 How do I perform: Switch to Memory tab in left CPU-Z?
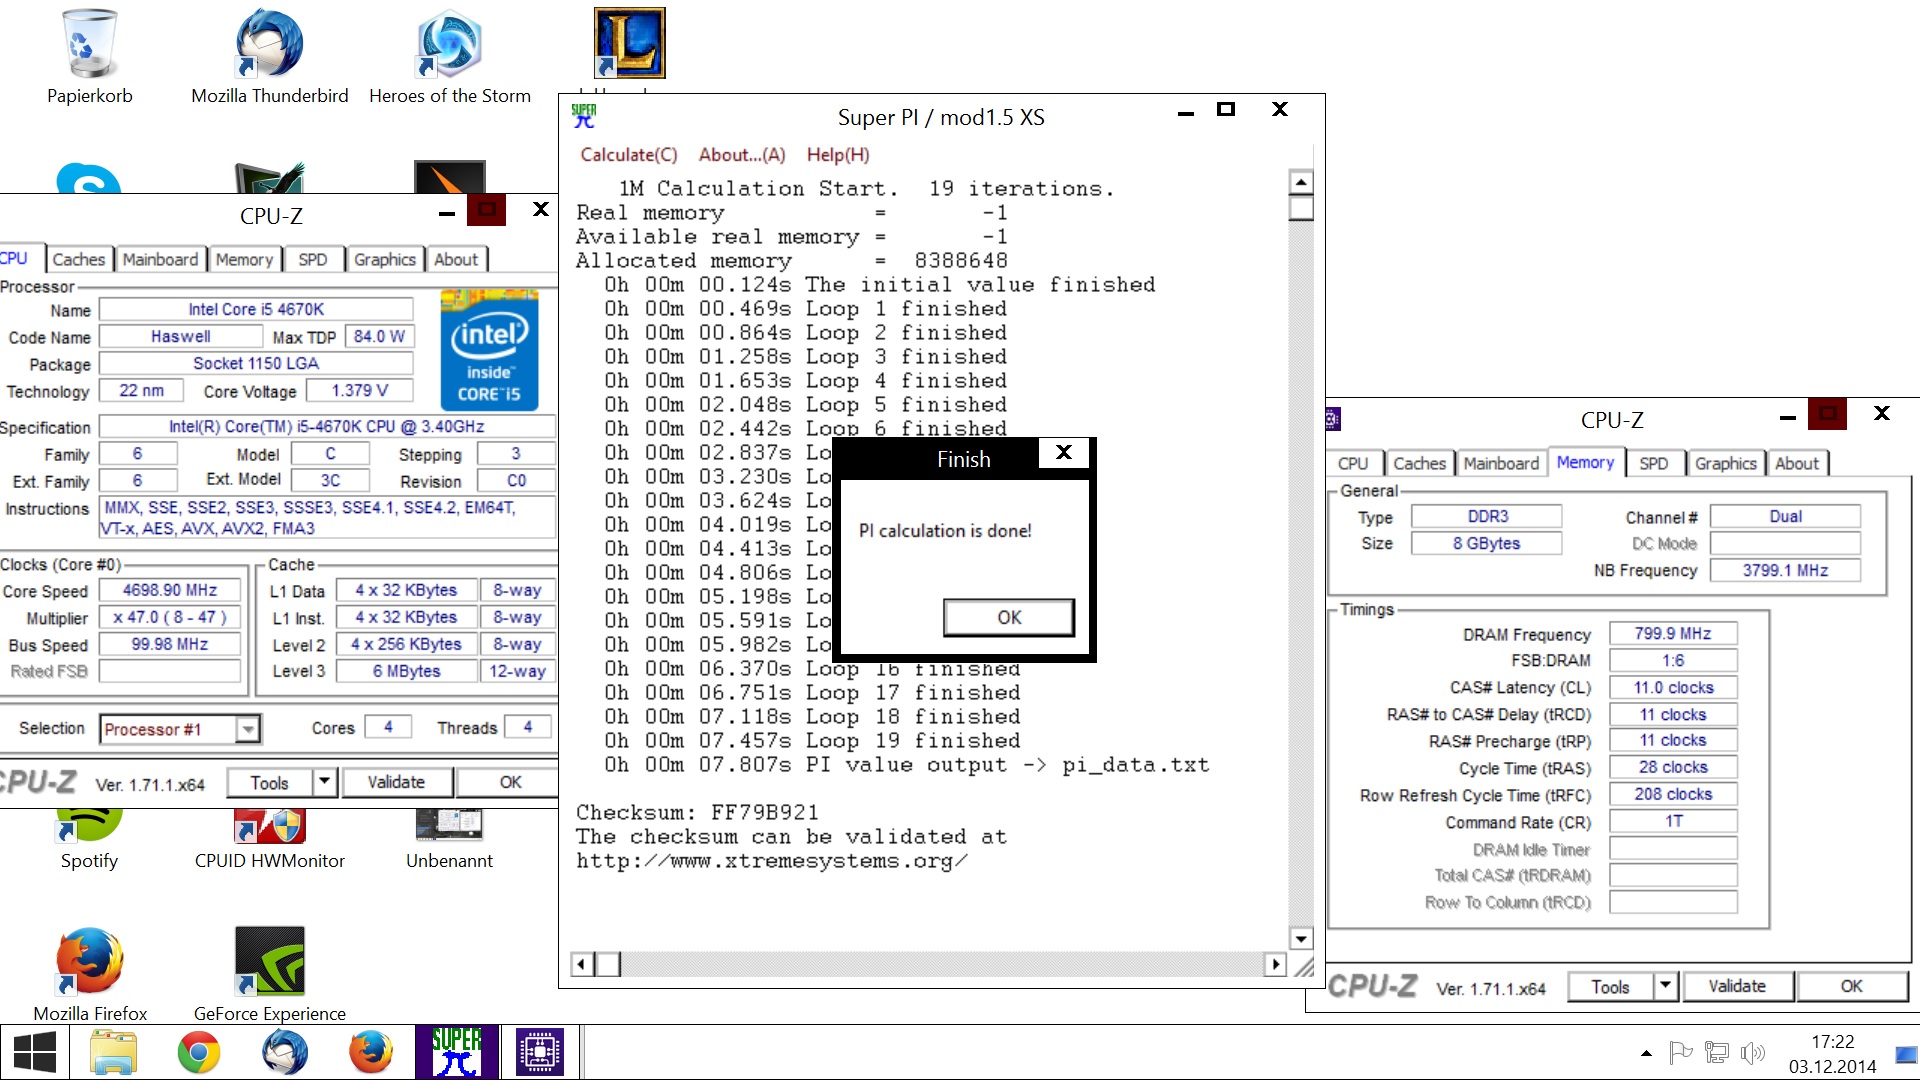click(244, 260)
